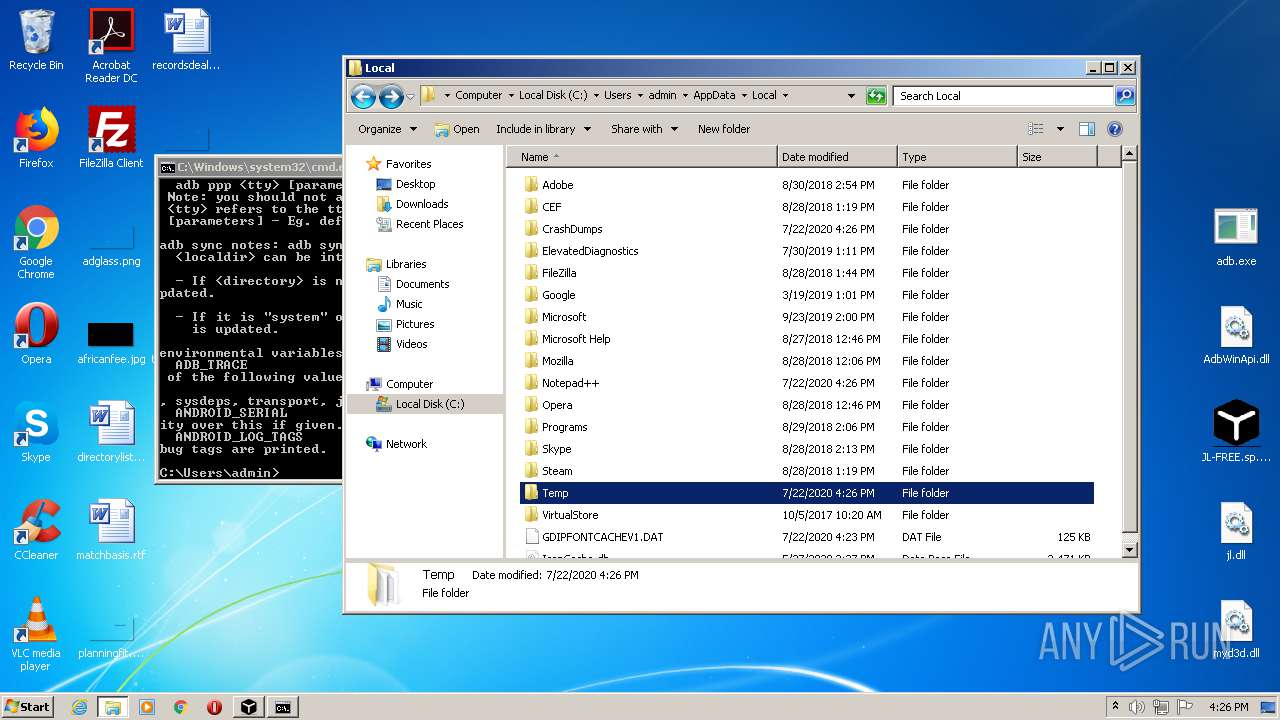Select the Google Chrome desktop shortcut
Image resolution: width=1280 pixels, height=720 pixels.
(36, 242)
